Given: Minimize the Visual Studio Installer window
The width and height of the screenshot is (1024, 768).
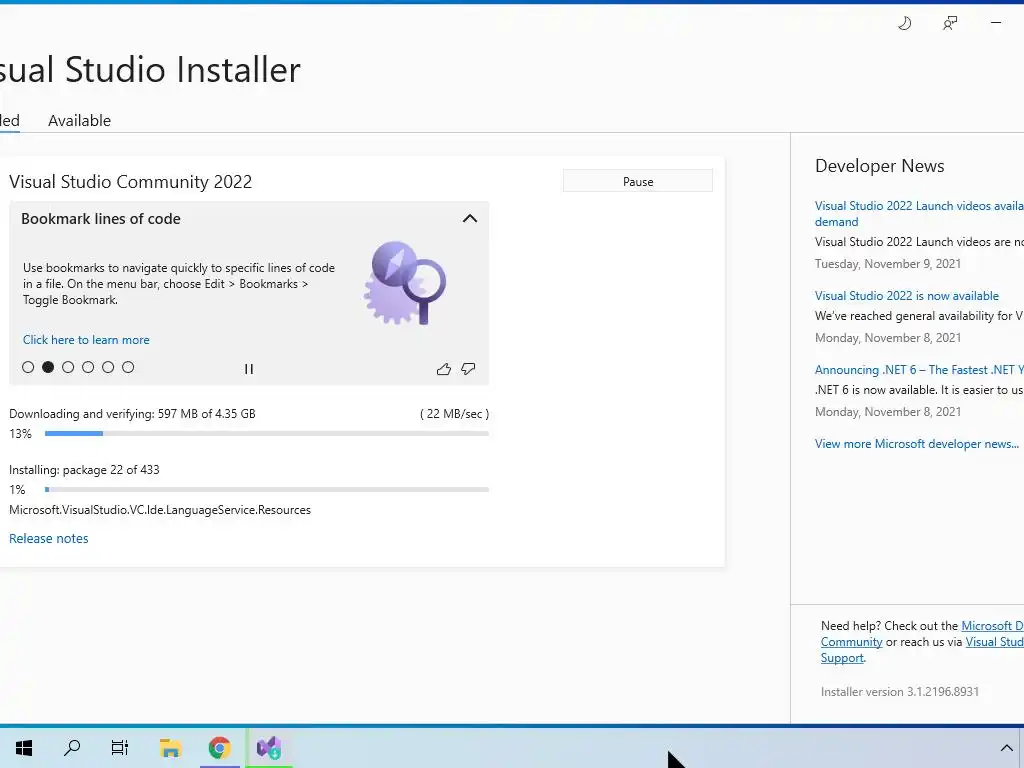Looking at the screenshot, I should click(996, 23).
